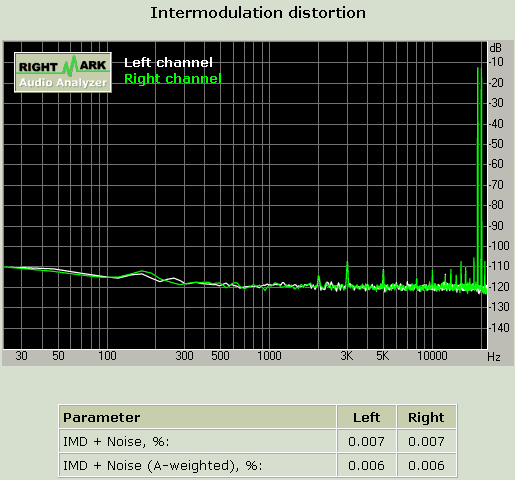Screen dimensions: 515x480
Task: Click the tall green peak near 19 kHz
Action: [479, 177]
